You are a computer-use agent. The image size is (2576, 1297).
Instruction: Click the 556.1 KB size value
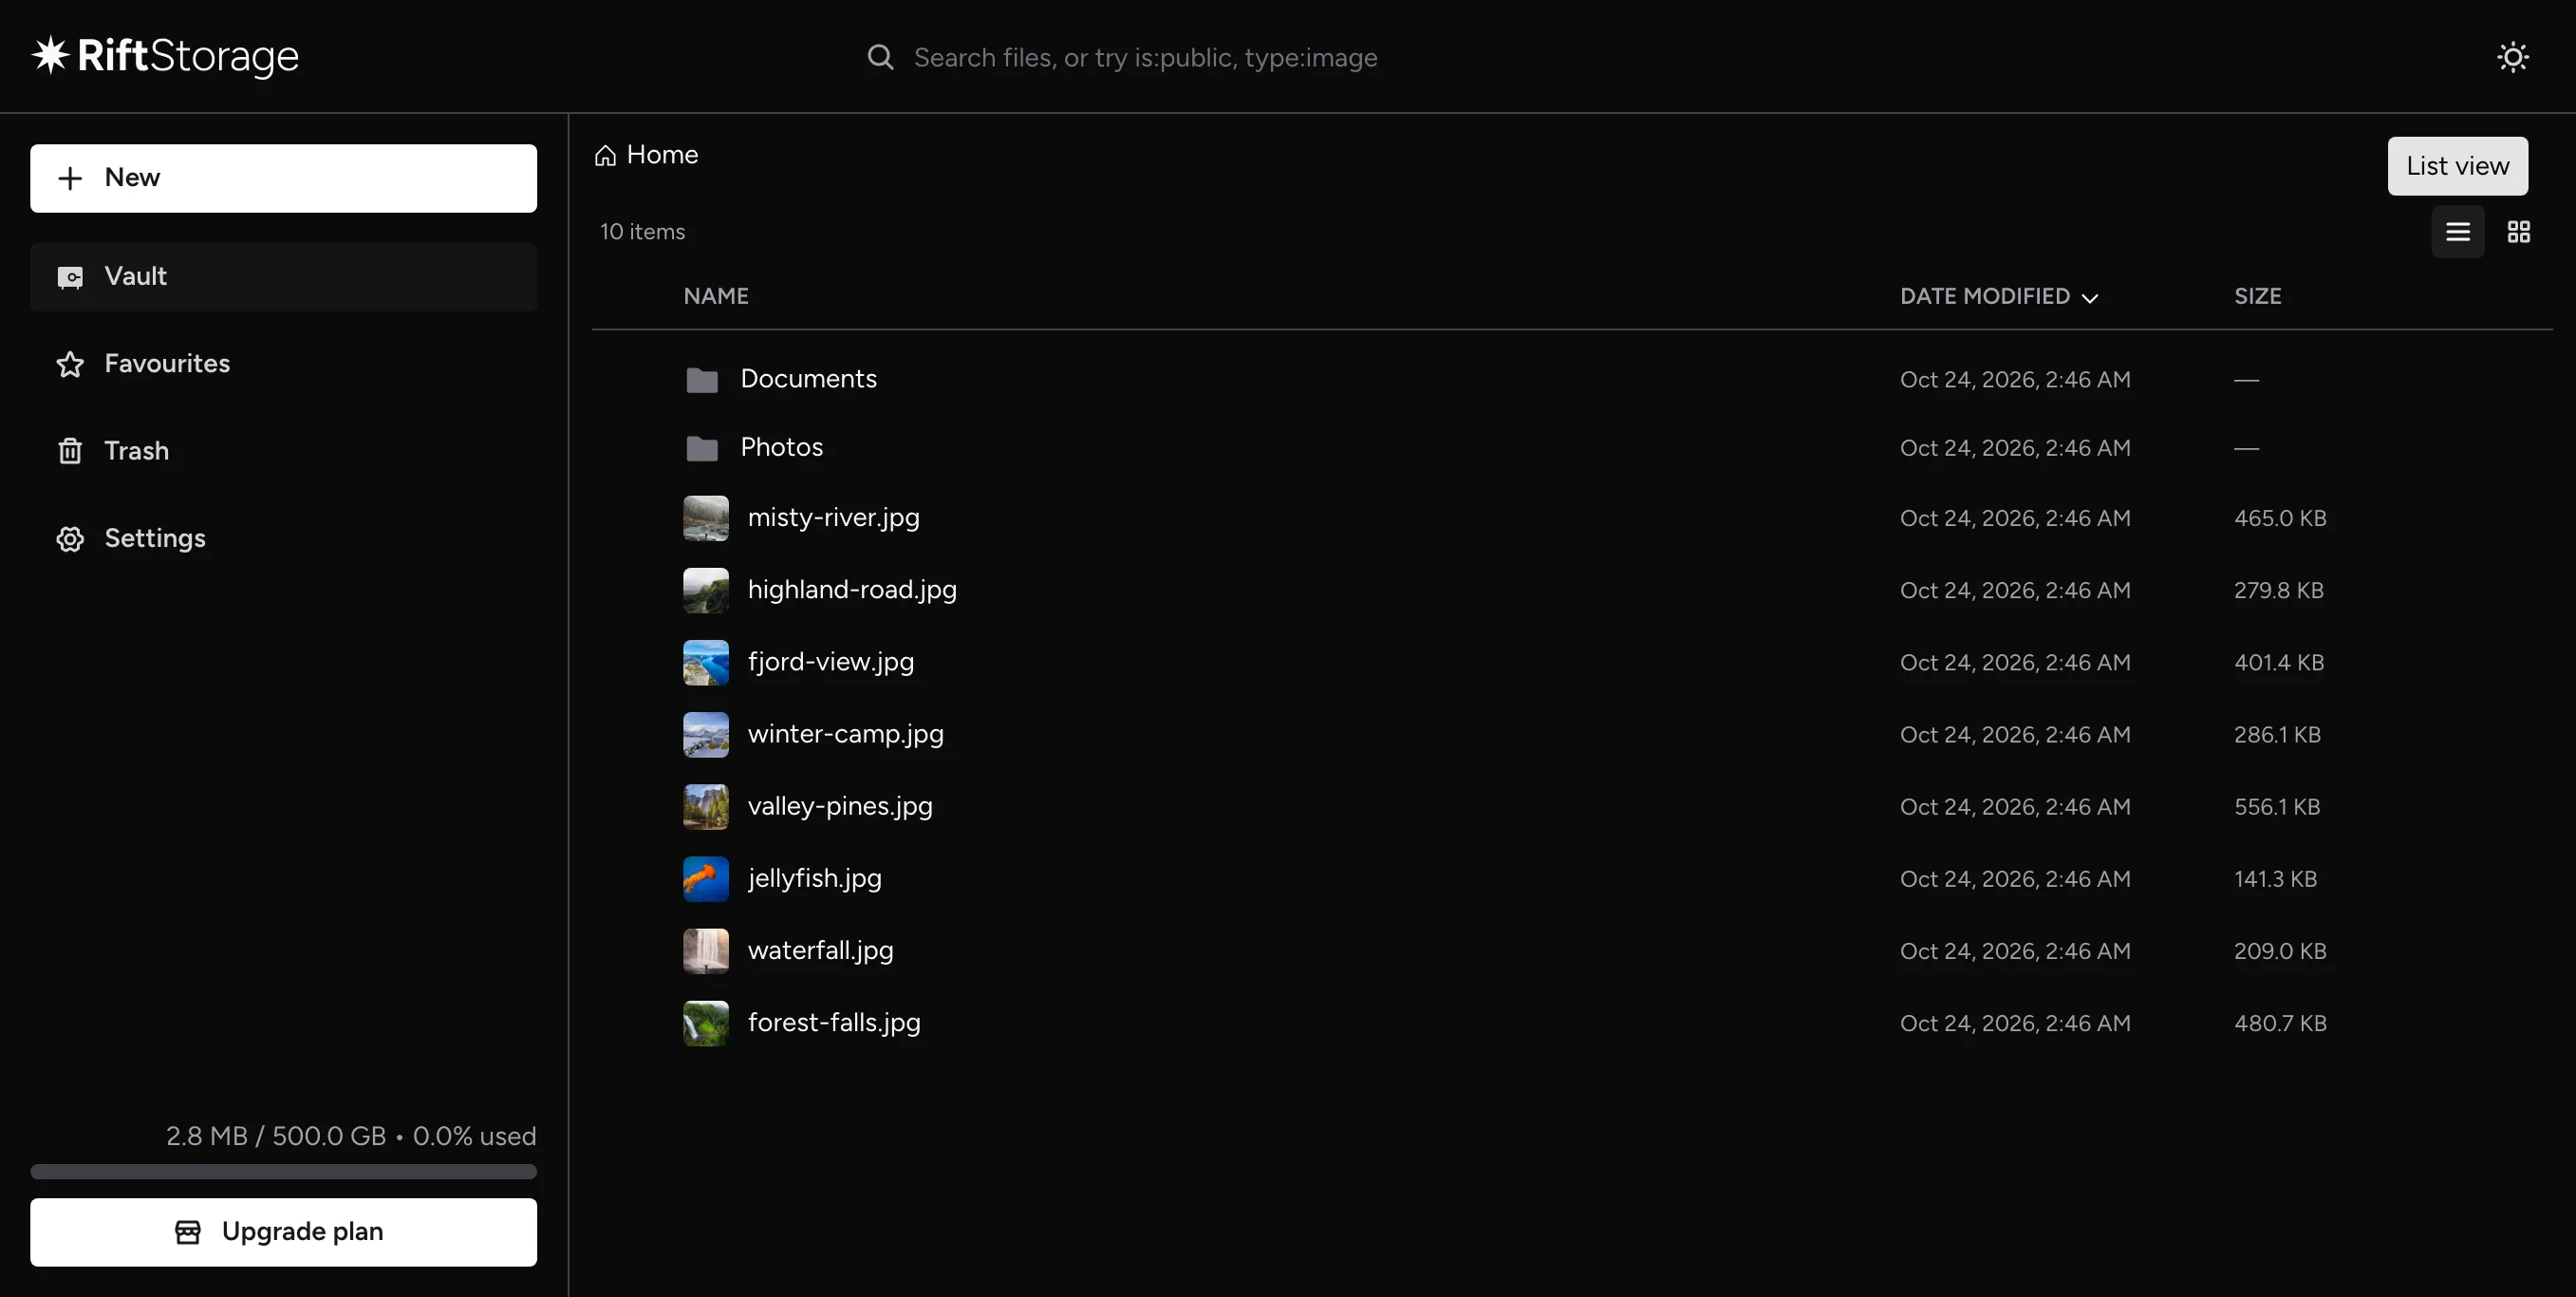click(x=2277, y=807)
